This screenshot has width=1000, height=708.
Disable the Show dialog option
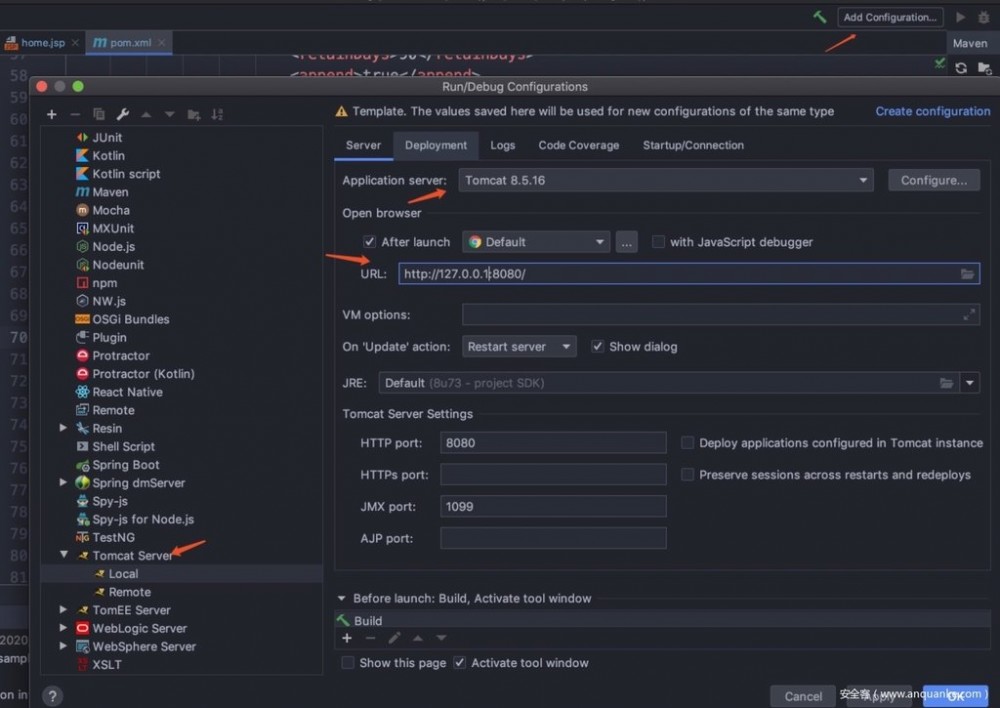[597, 345]
